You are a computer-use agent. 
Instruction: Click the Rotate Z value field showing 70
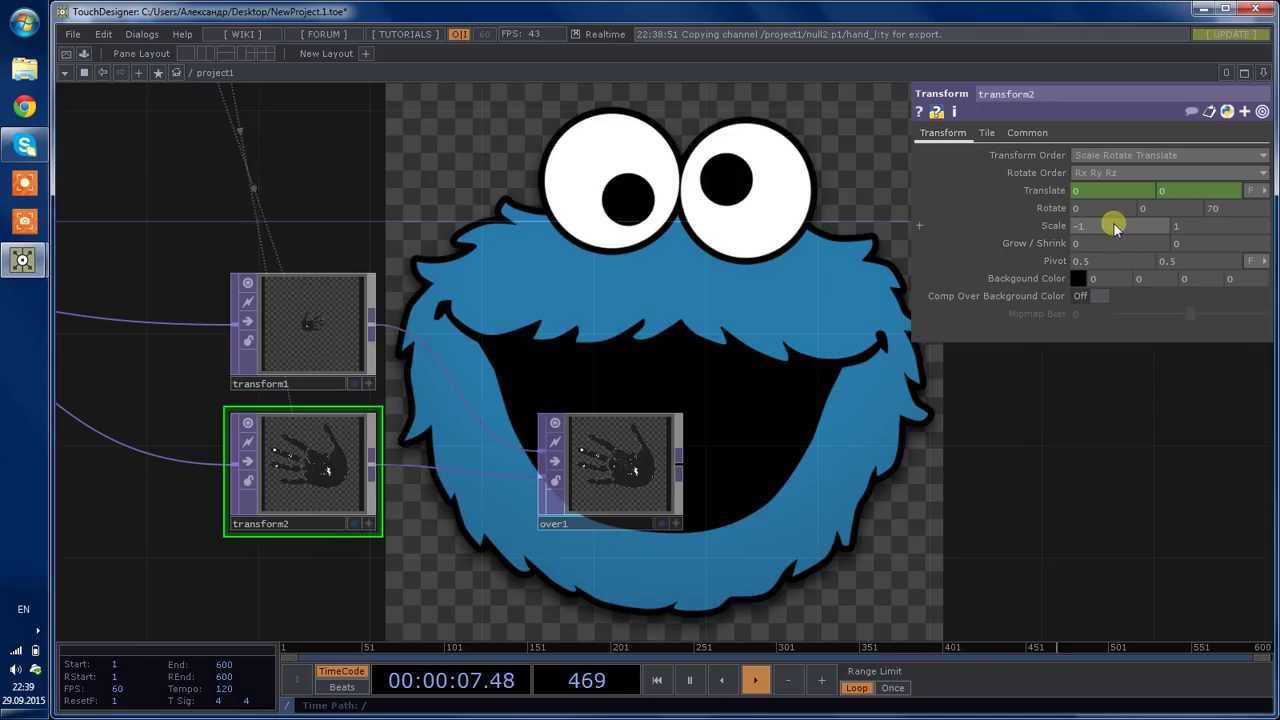pyautogui.click(x=1234, y=208)
